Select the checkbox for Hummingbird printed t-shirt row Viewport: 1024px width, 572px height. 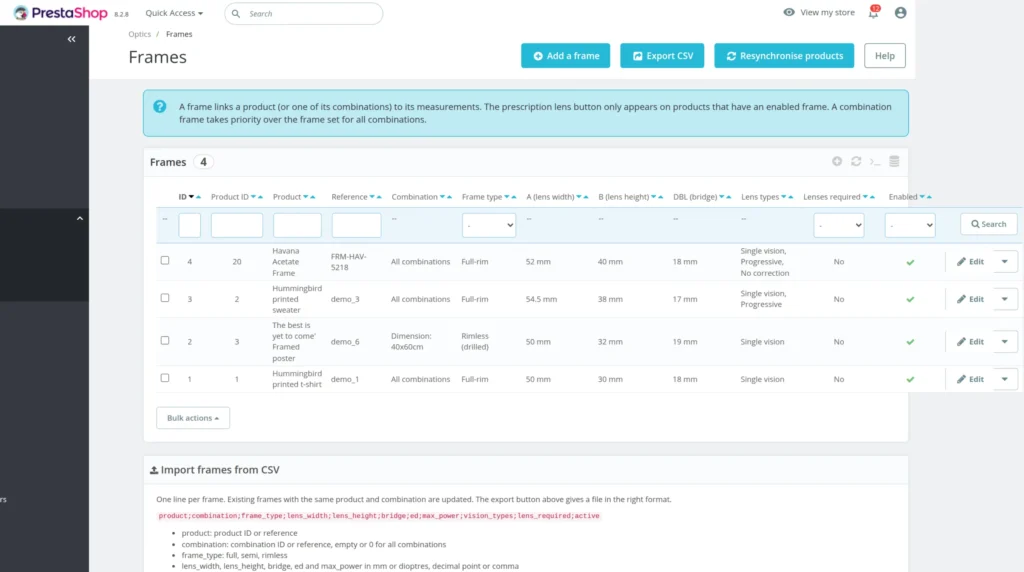click(165, 378)
